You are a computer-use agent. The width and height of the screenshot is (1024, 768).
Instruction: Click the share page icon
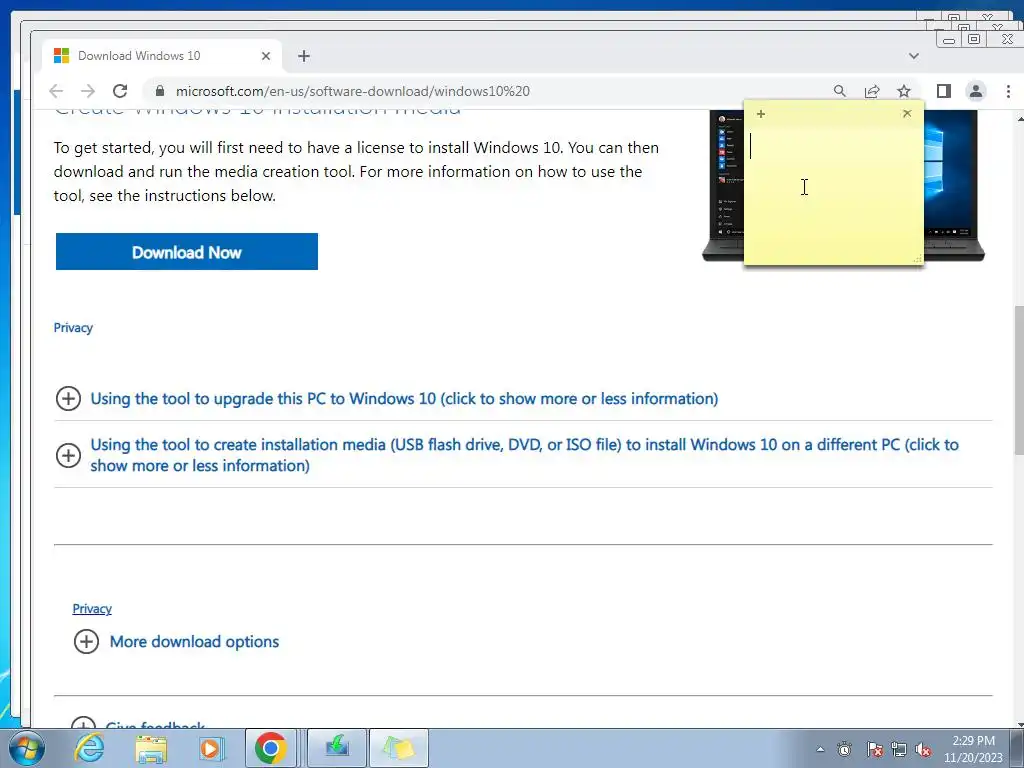click(x=872, y=91)
